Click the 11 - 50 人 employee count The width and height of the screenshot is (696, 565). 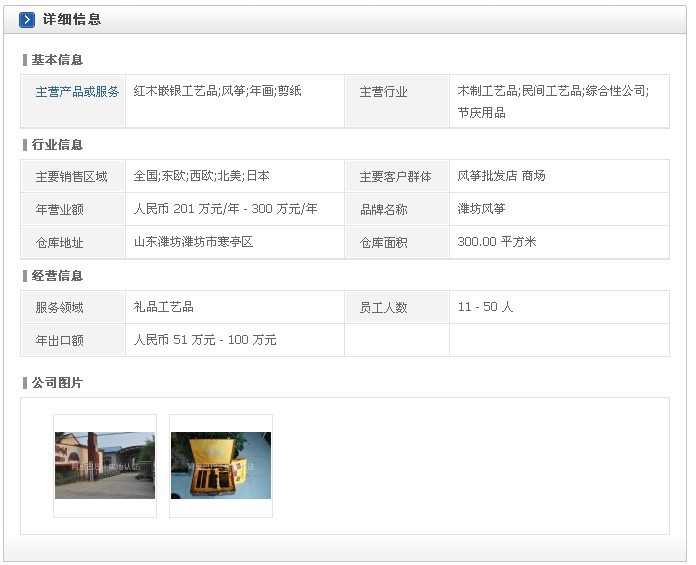click(485, 307)
